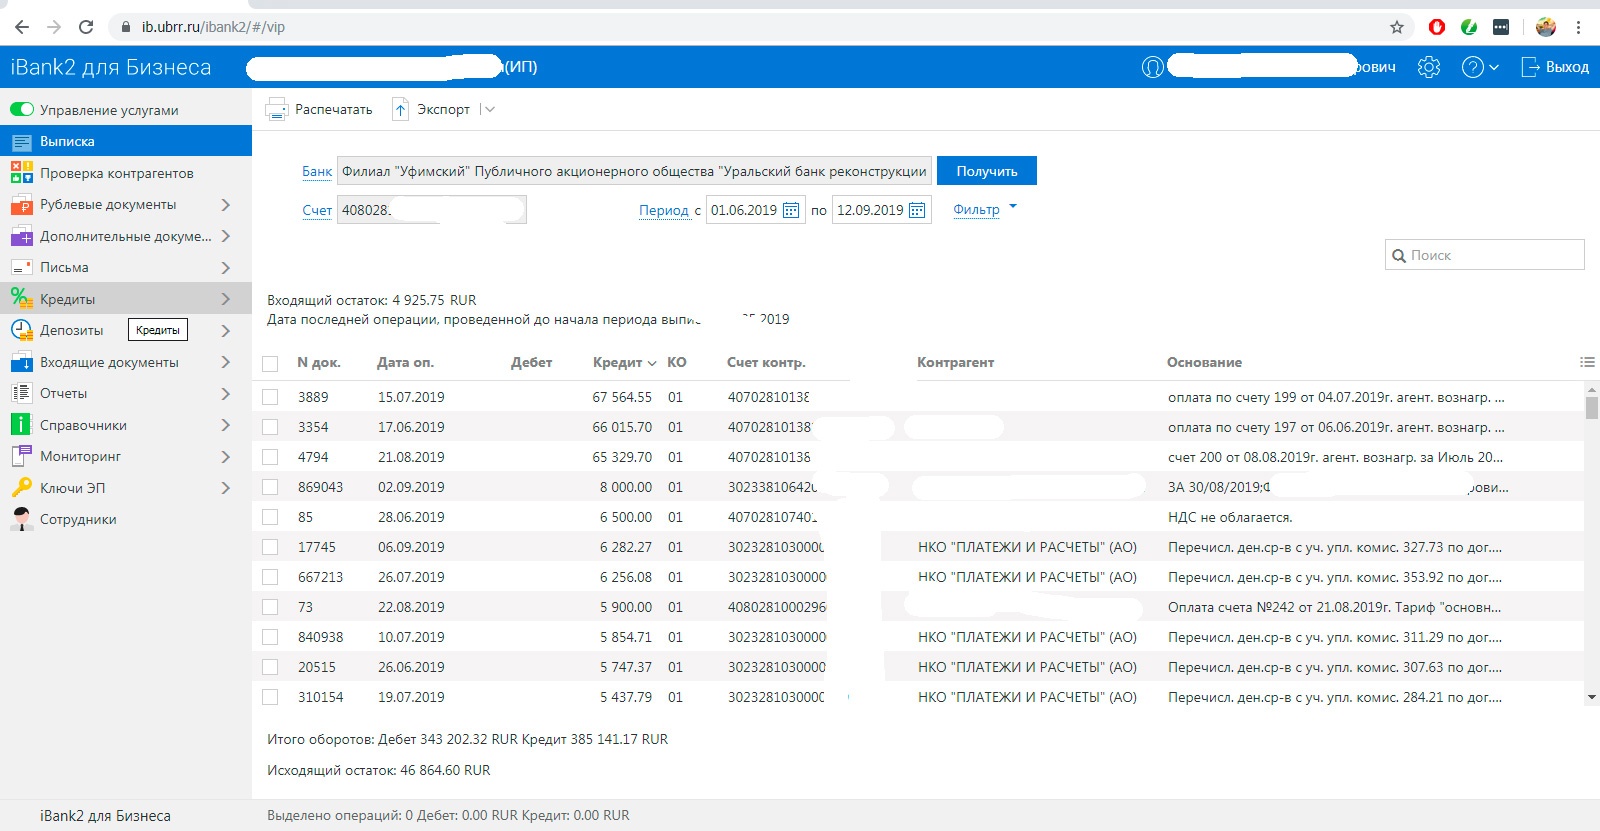
Task: Click the Экспорт upload icon
Action: 400,110
